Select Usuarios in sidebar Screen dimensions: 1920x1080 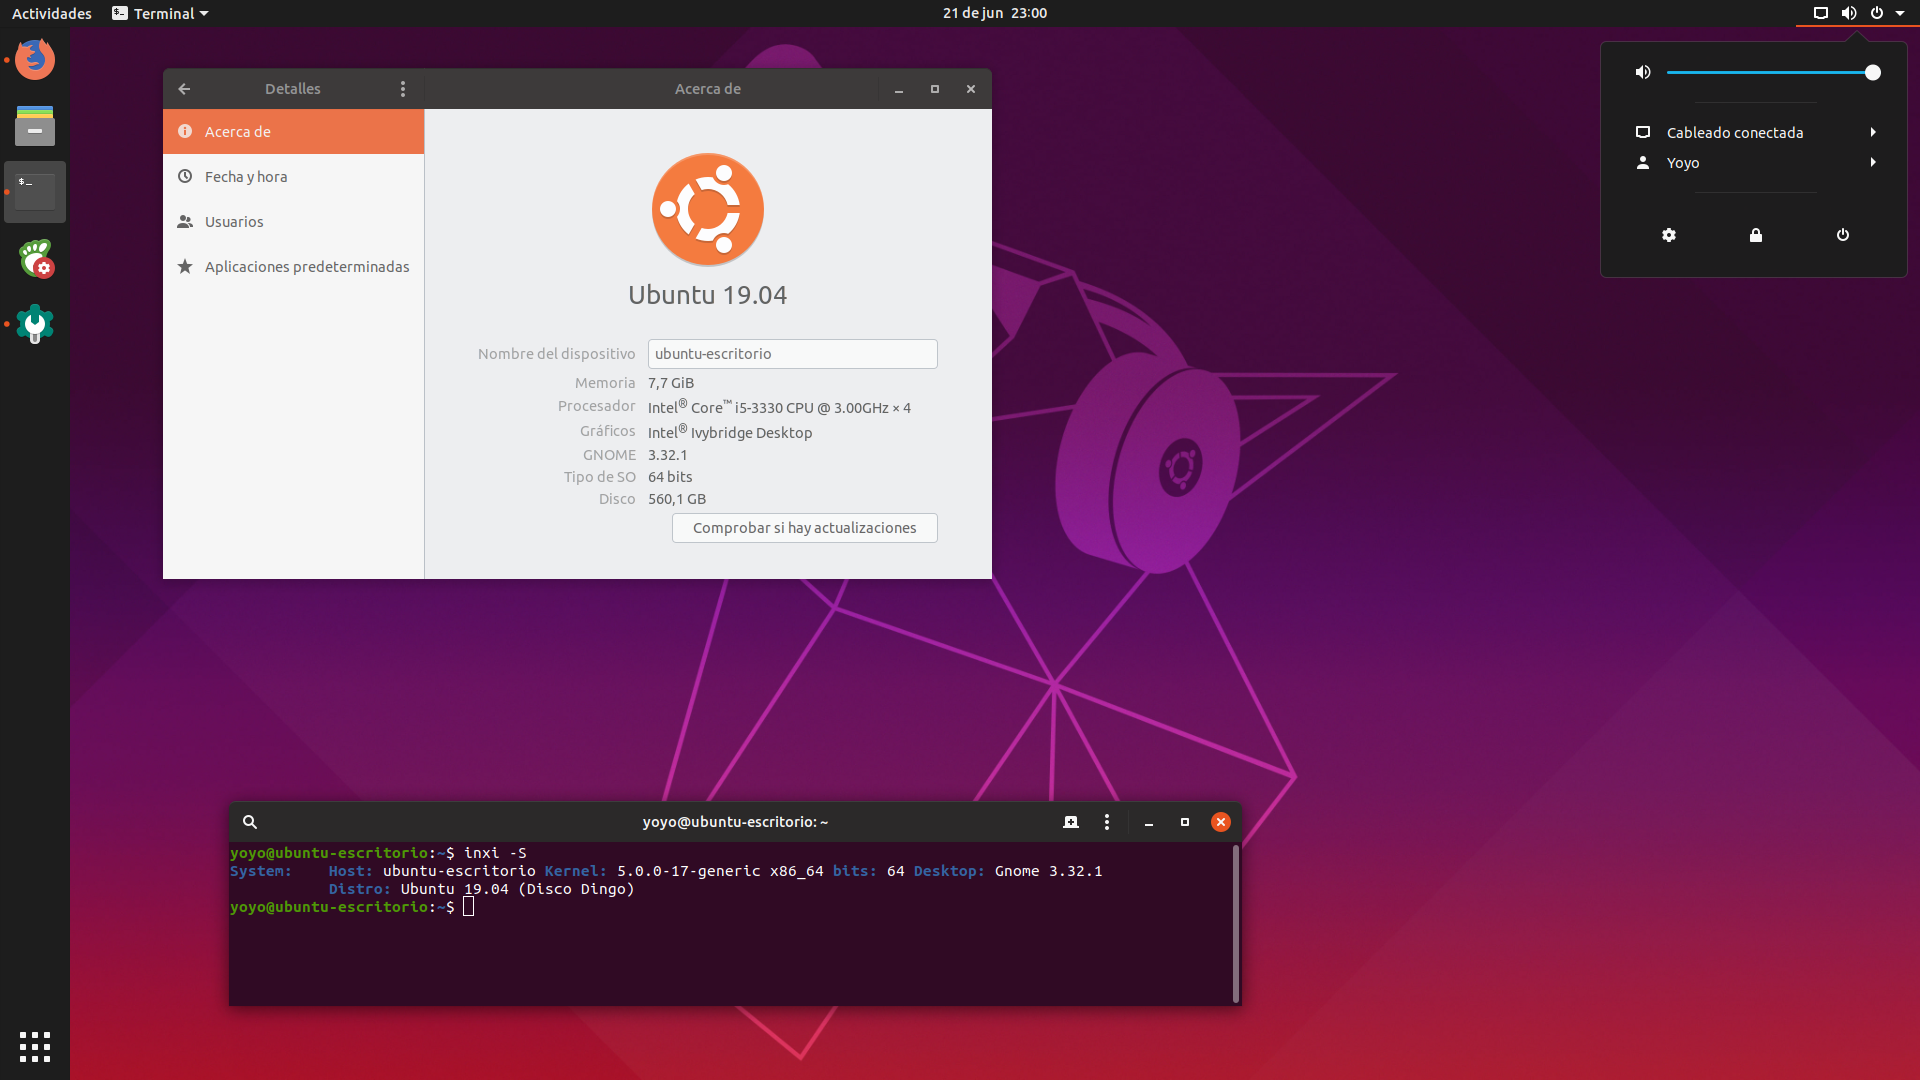point(234,222)
